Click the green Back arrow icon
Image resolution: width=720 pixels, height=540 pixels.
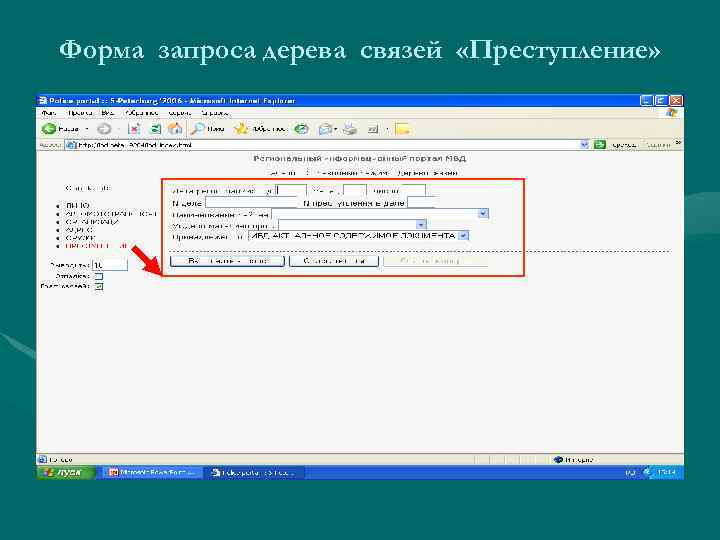[x=49, y=129]
